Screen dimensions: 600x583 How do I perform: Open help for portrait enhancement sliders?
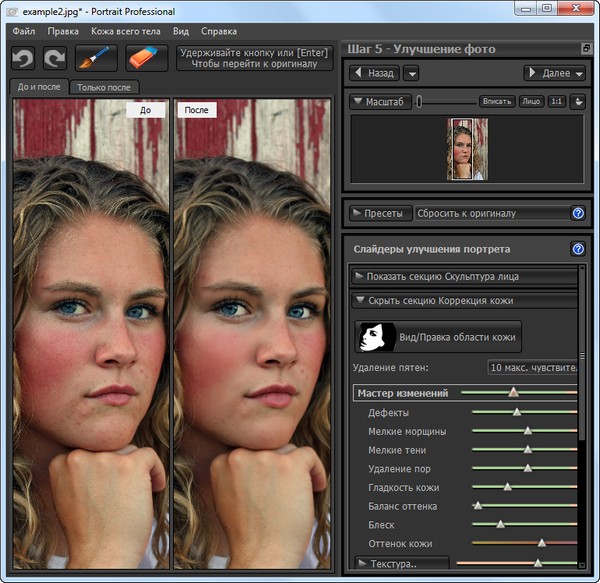(x=577, y=249)
